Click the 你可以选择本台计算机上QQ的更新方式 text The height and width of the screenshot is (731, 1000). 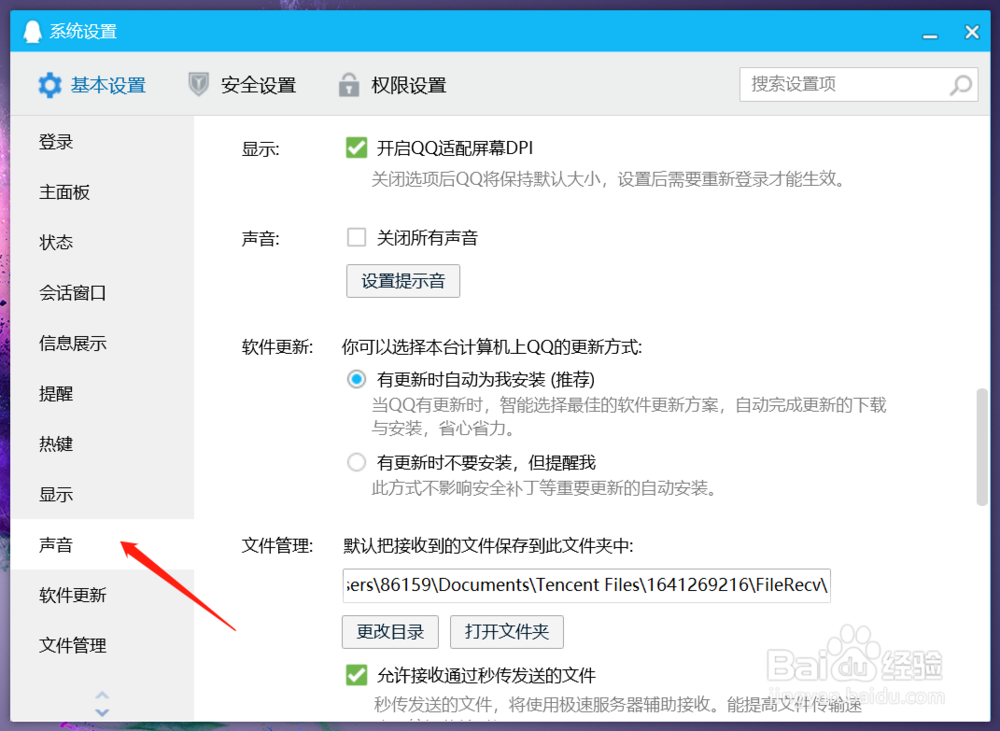(492, 347)
